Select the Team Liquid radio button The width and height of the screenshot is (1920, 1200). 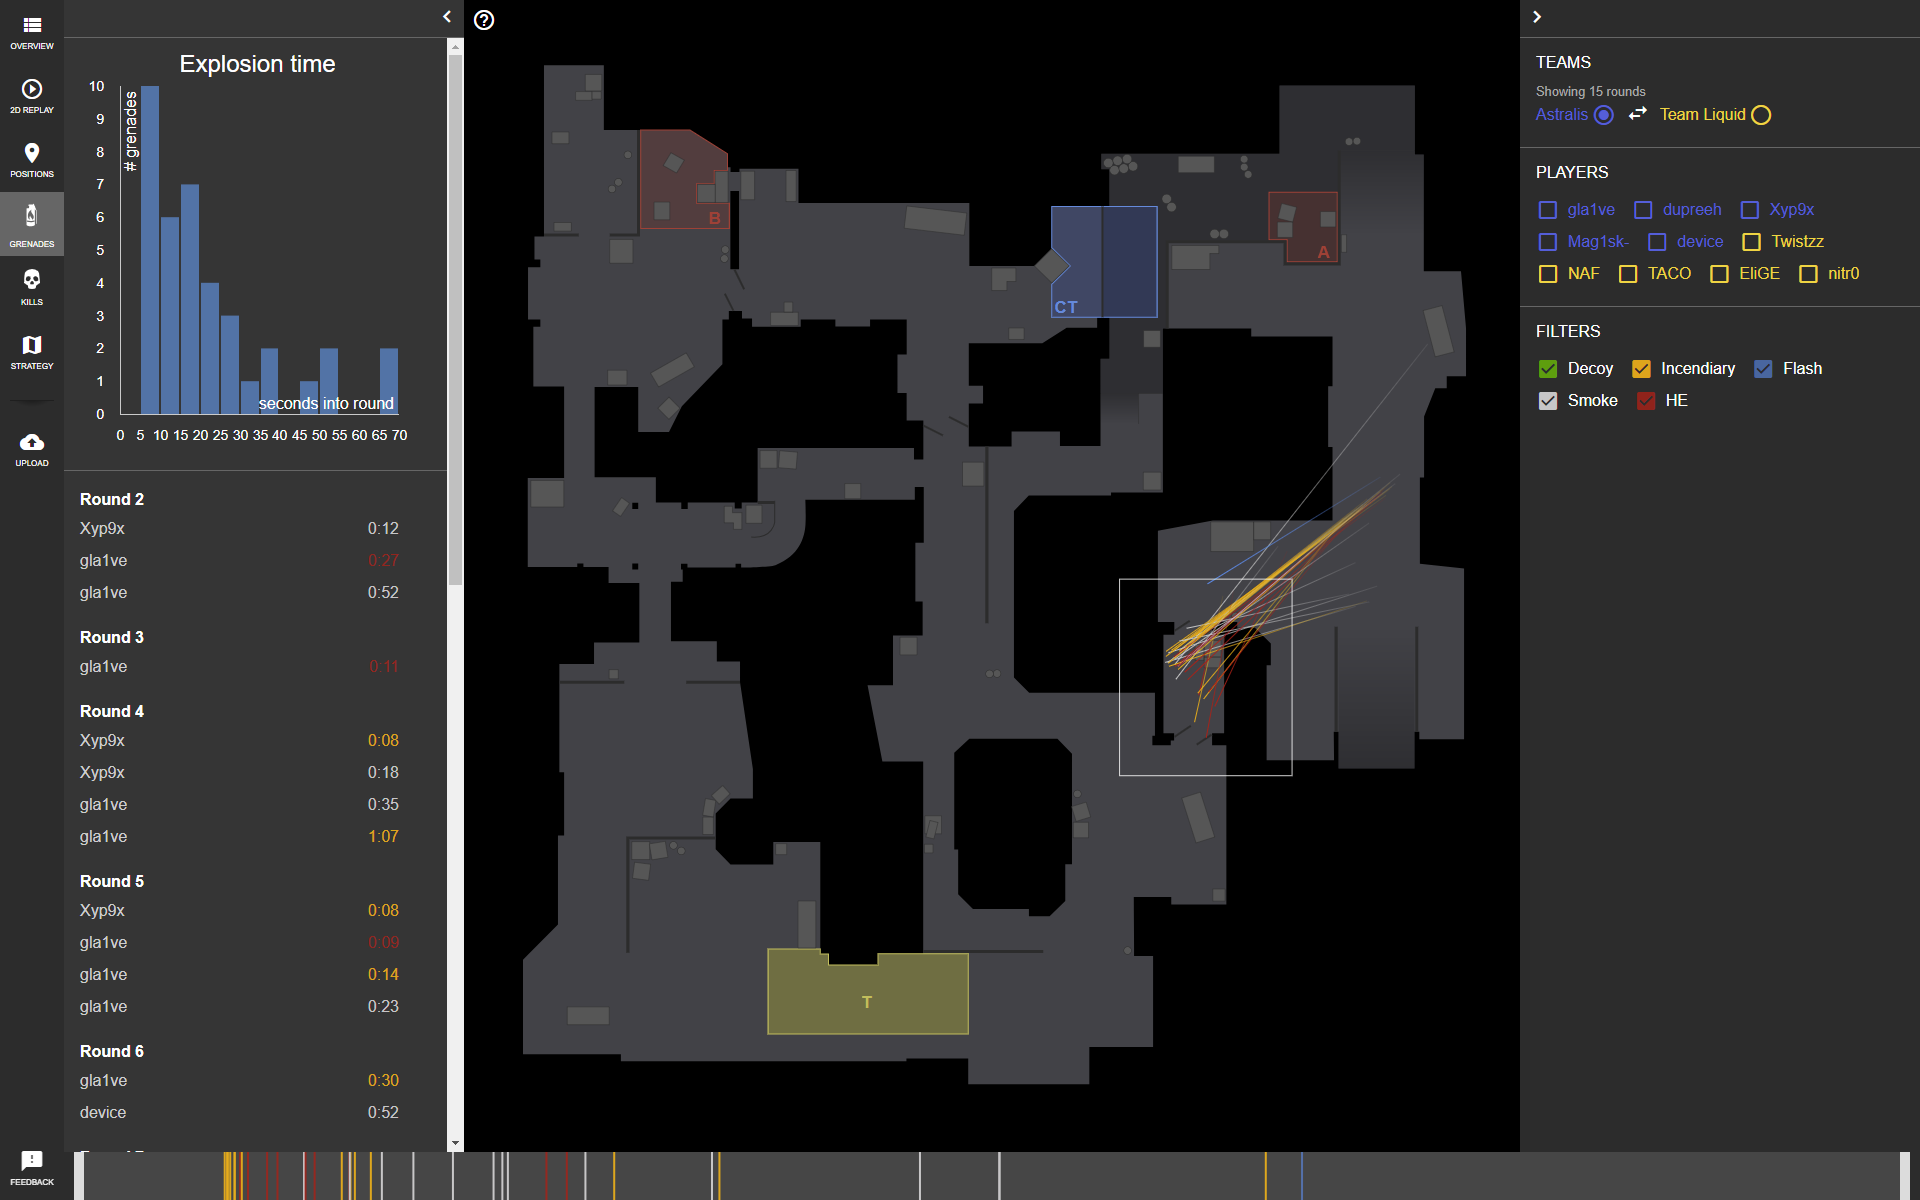pos(1761,114)
